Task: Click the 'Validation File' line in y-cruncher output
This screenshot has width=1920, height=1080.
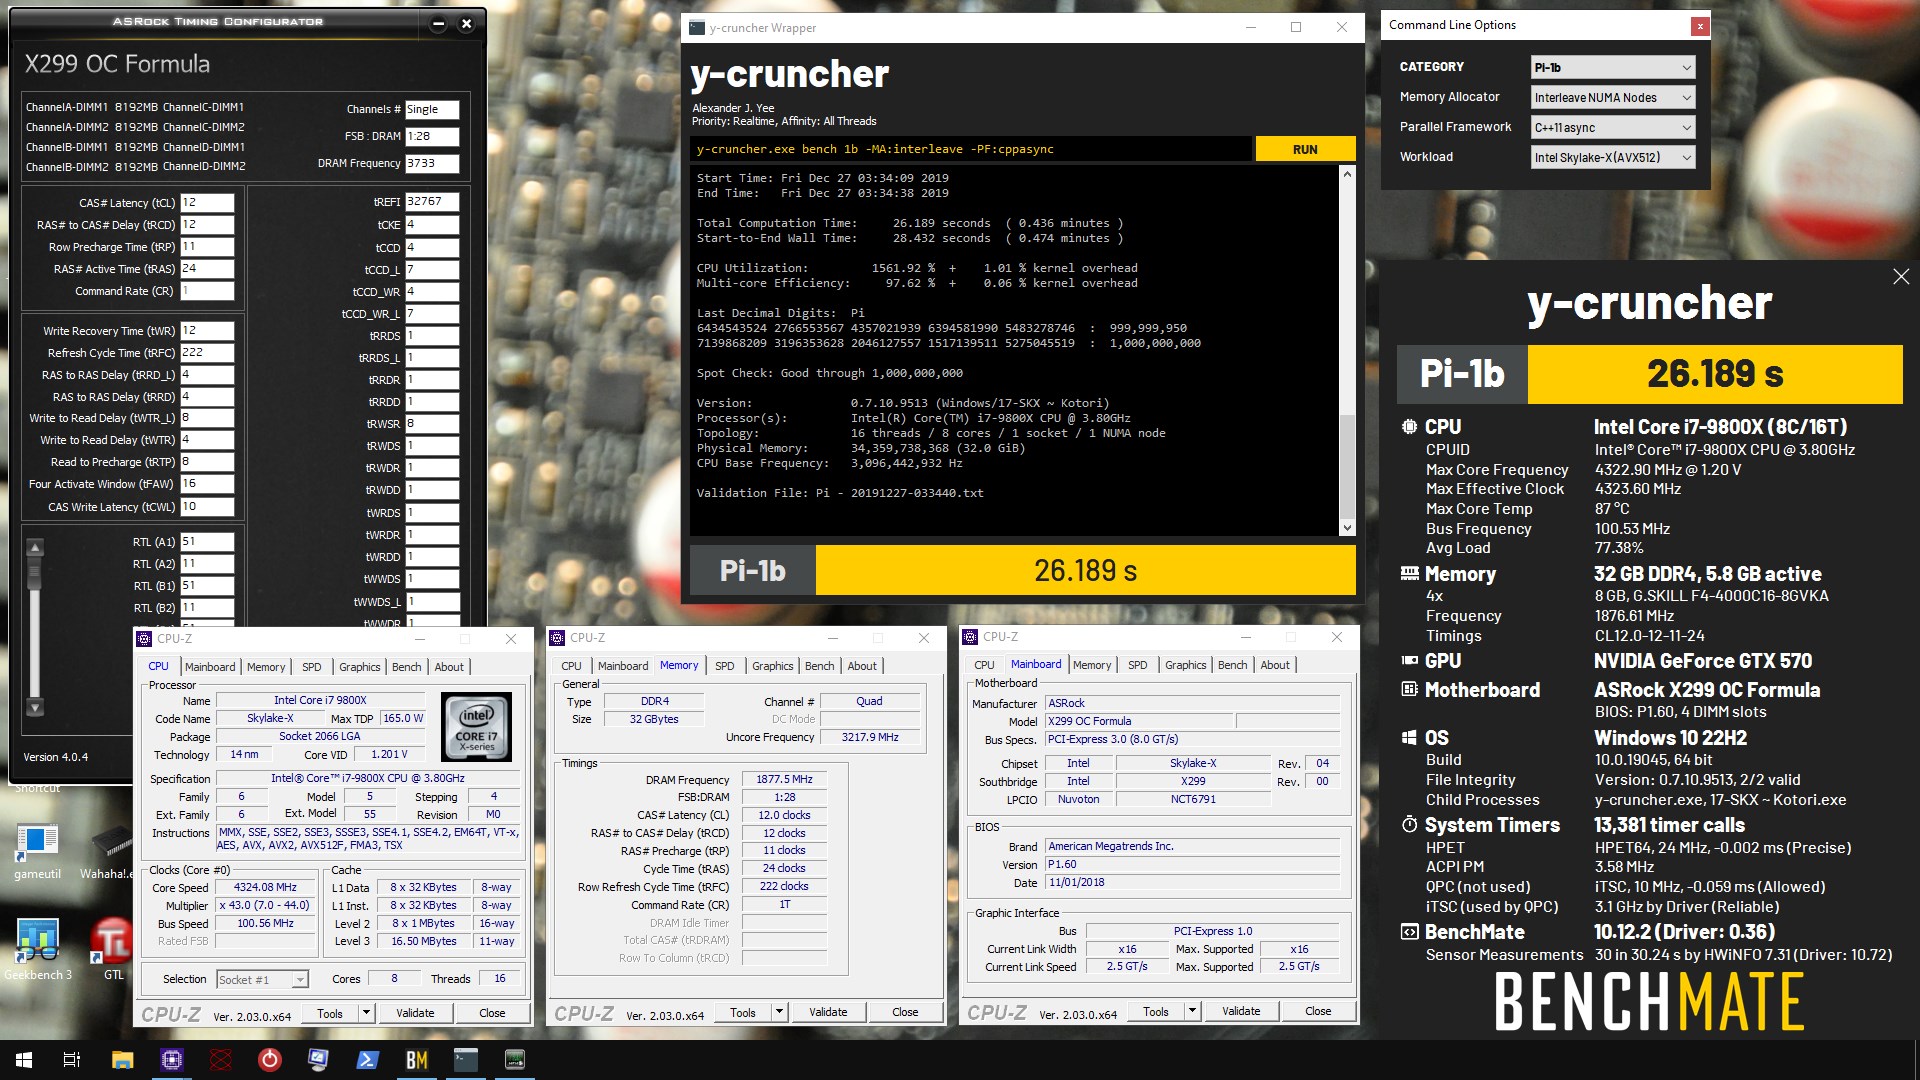Action: click(840, 493)
